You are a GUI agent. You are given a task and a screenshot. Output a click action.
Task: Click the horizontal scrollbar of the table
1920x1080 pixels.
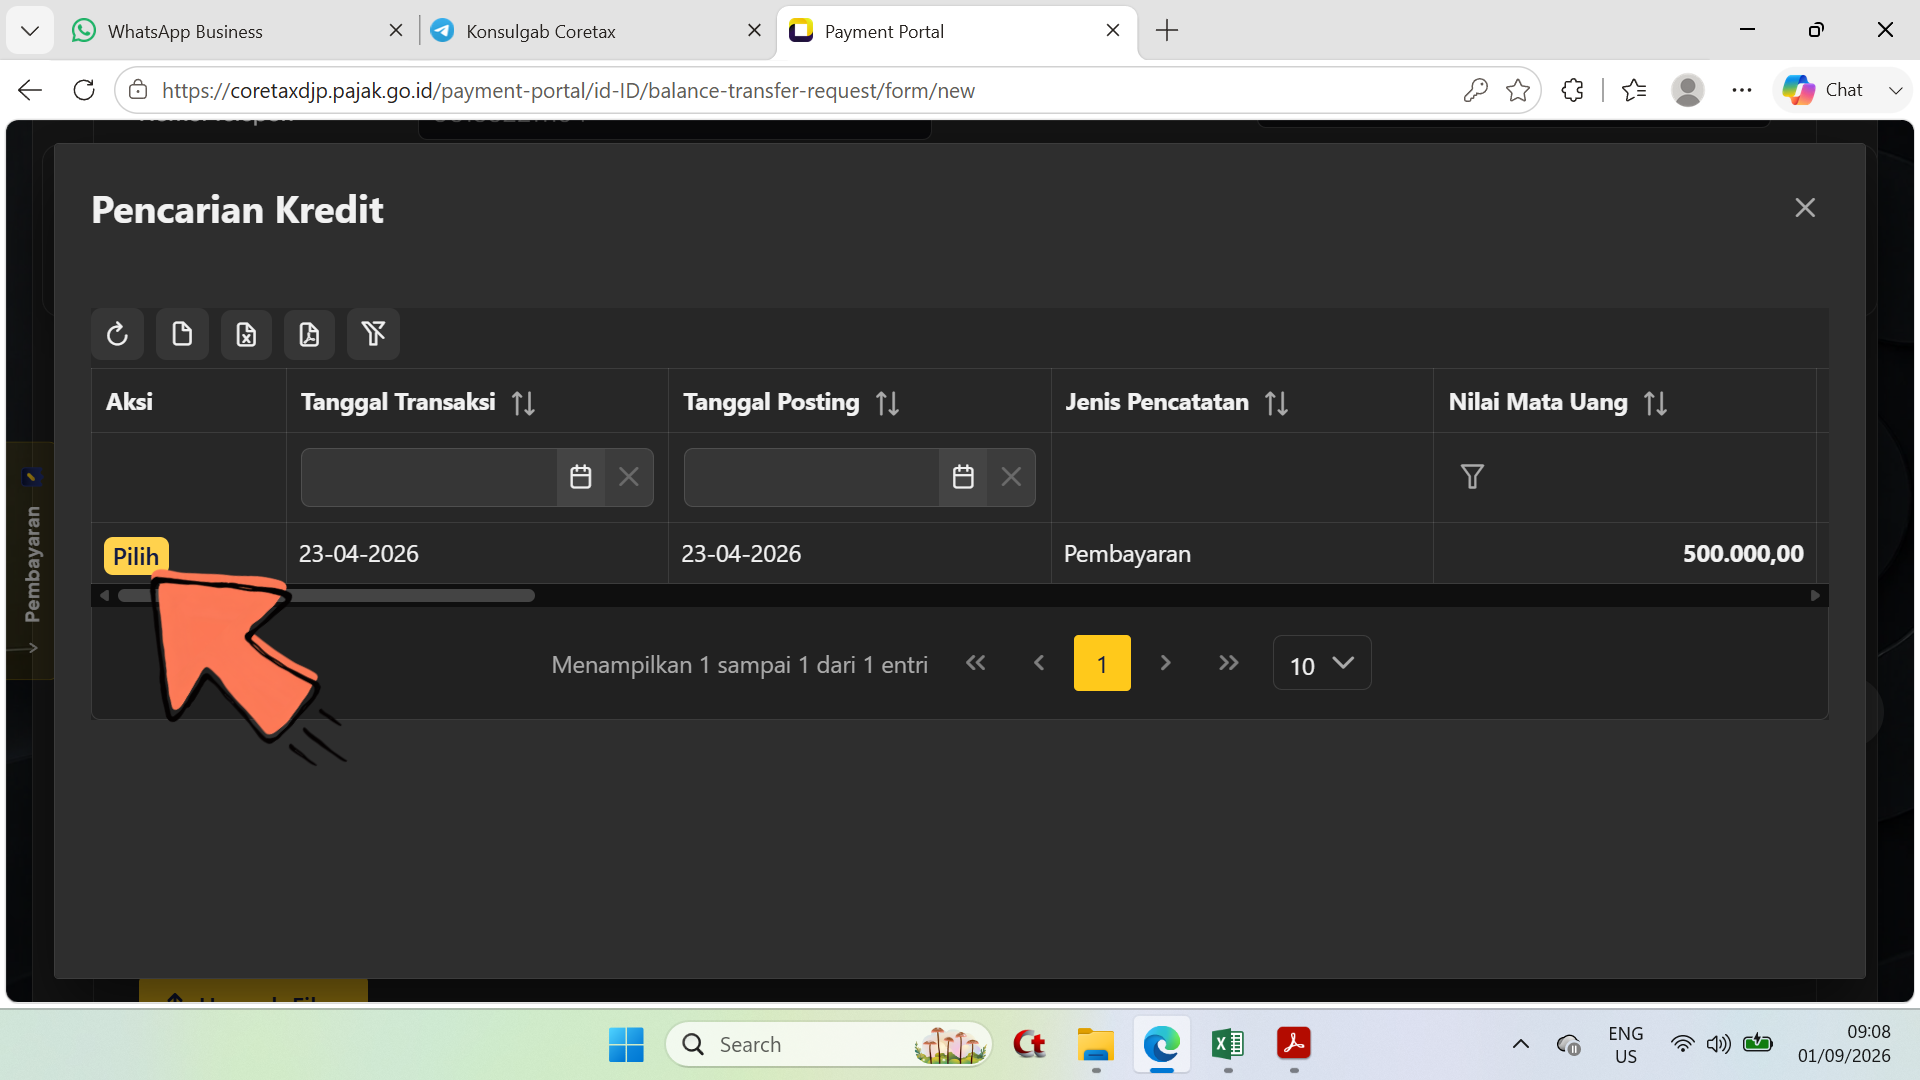(326, 596)
